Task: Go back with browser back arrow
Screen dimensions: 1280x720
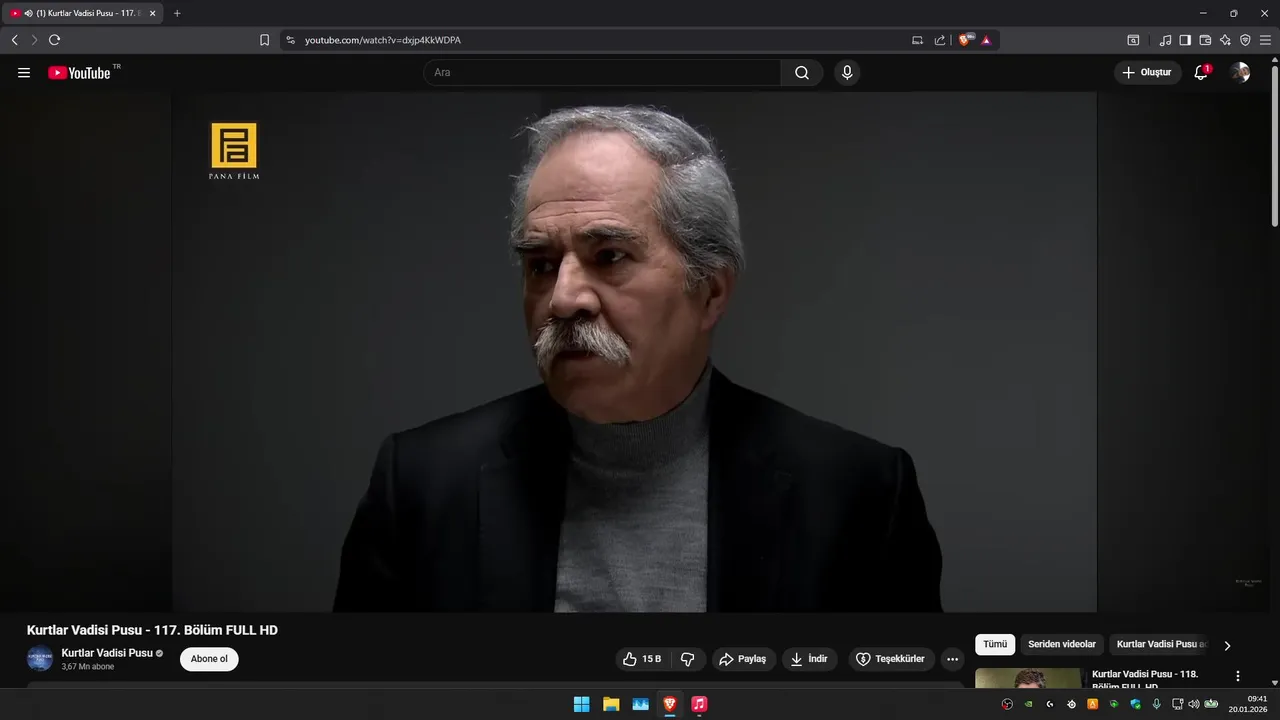Action: pos(15,40)
